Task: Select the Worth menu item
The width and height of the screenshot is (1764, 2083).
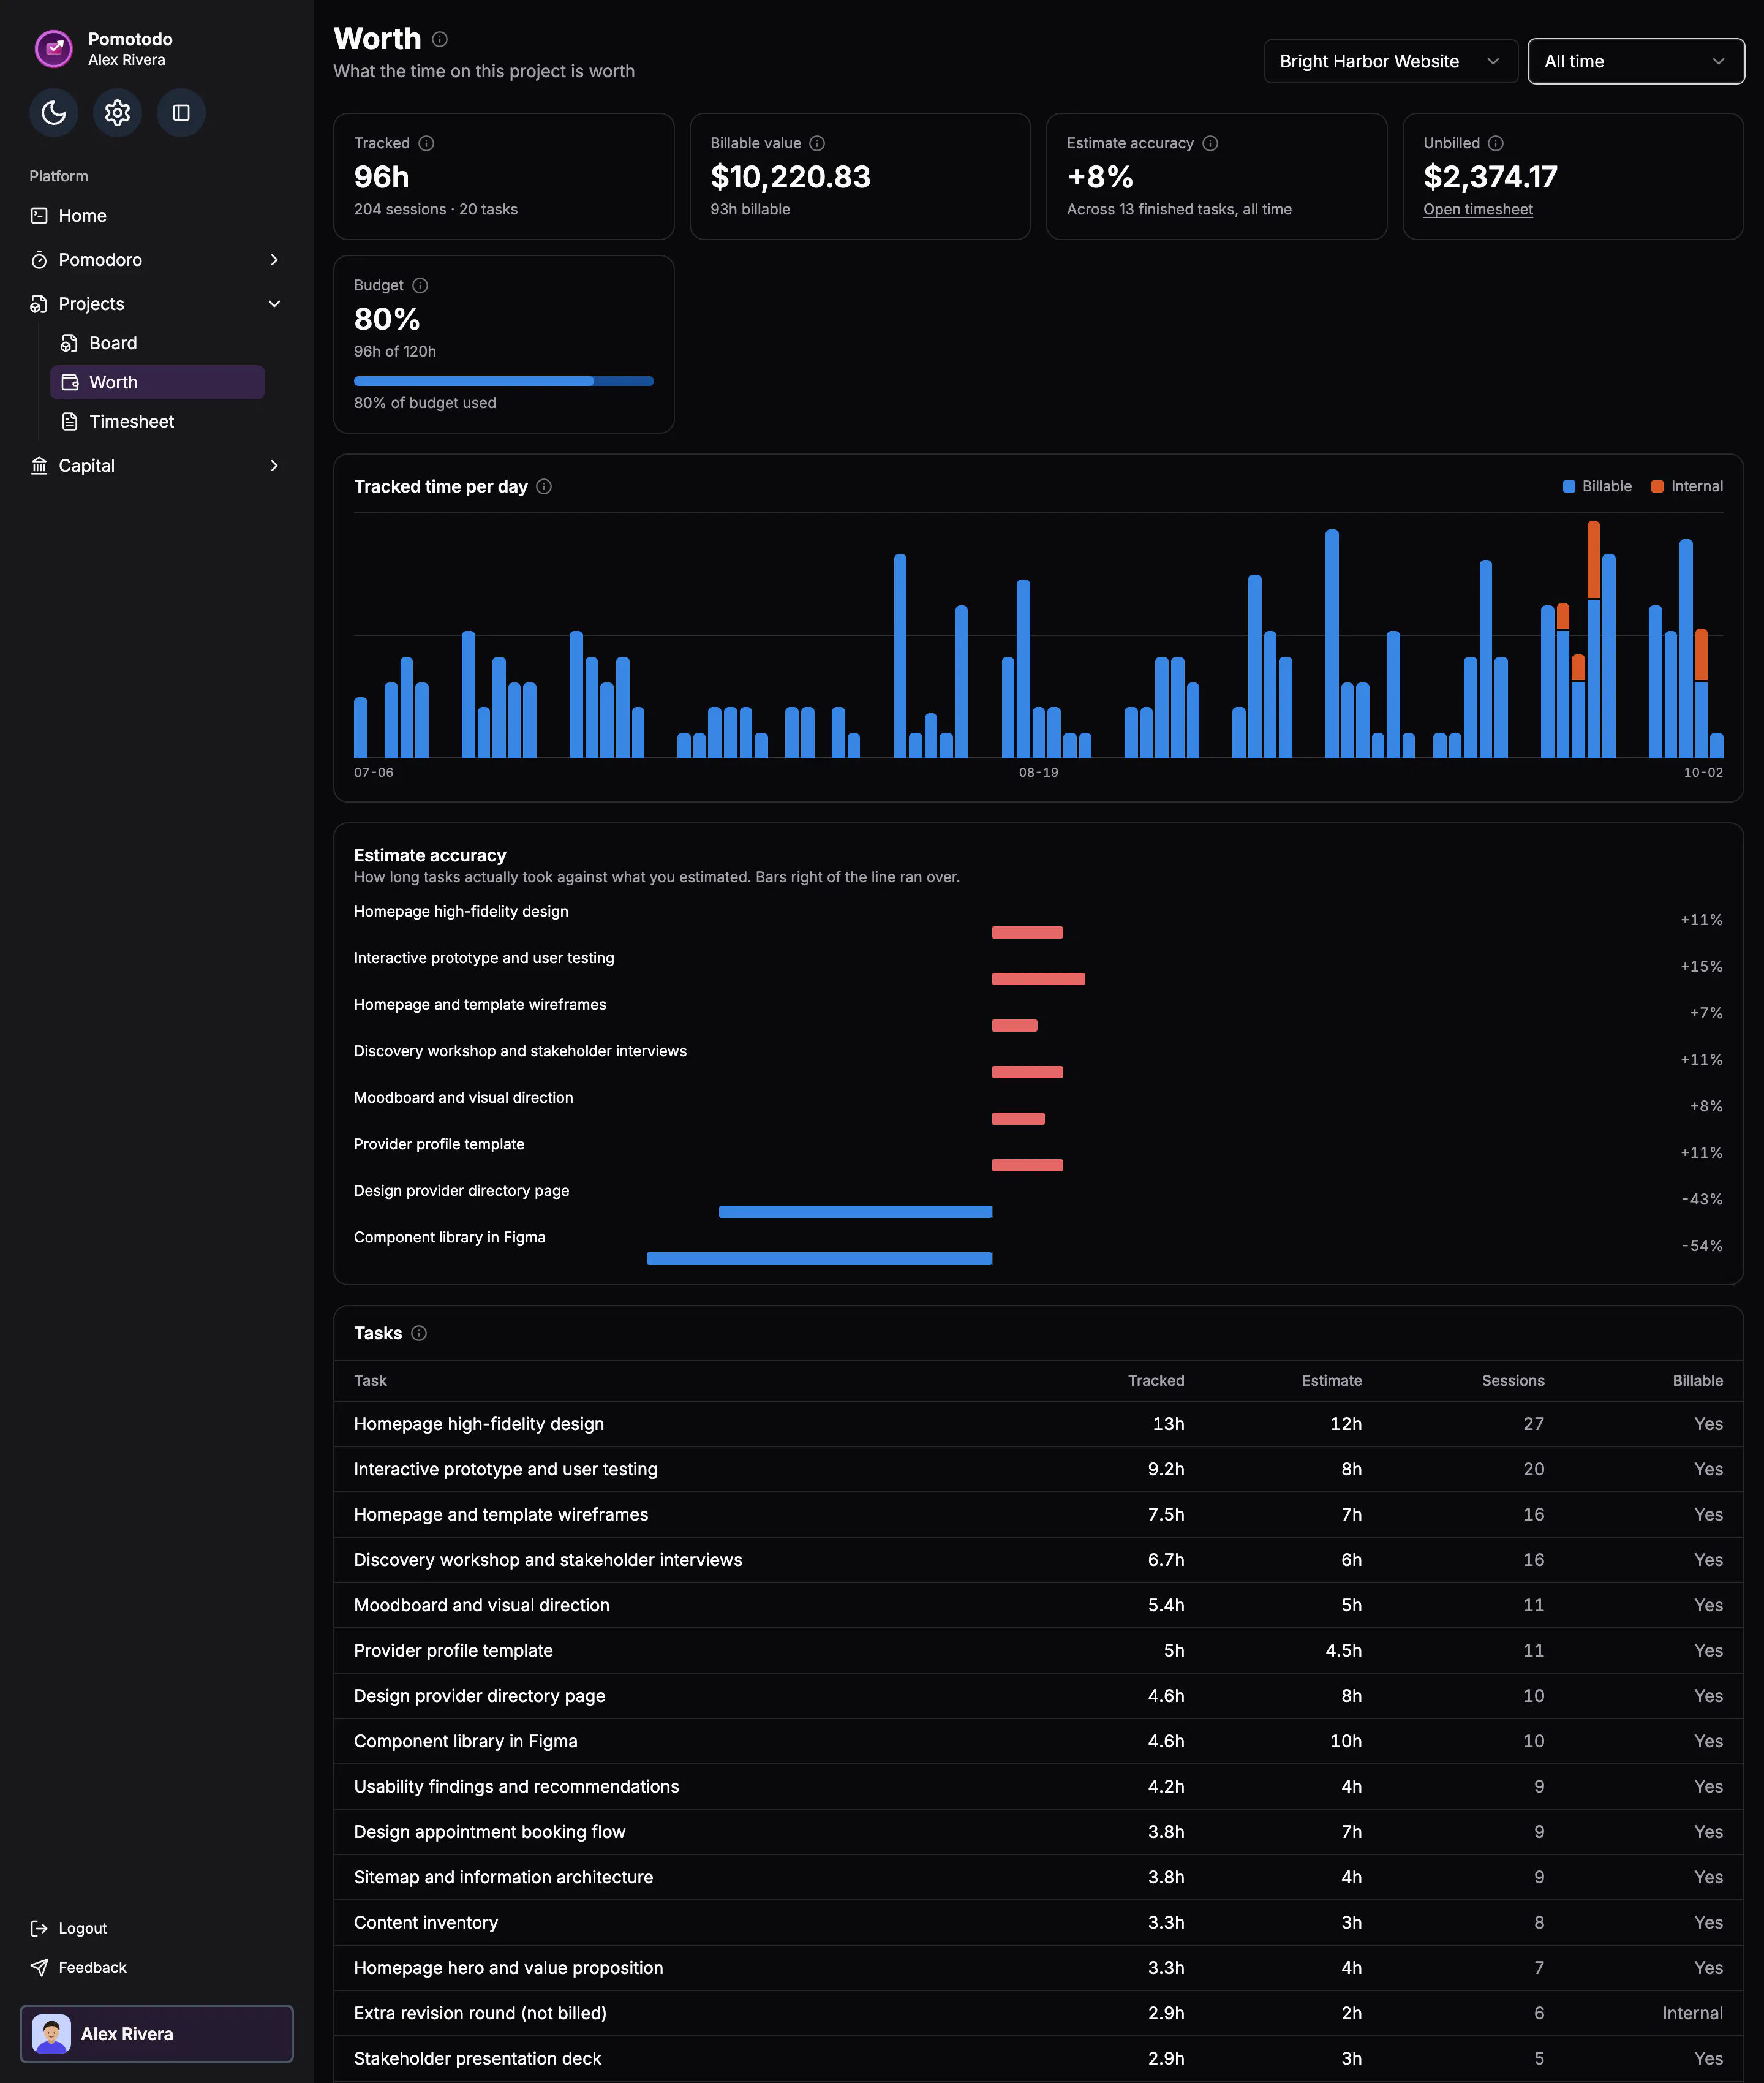Action: [x=157, y=382]
